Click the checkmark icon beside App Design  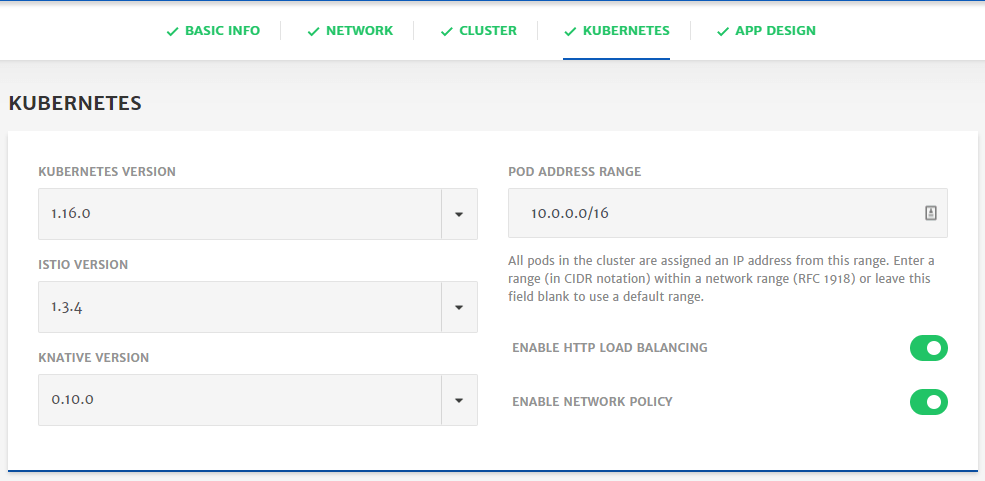[722, 31]
